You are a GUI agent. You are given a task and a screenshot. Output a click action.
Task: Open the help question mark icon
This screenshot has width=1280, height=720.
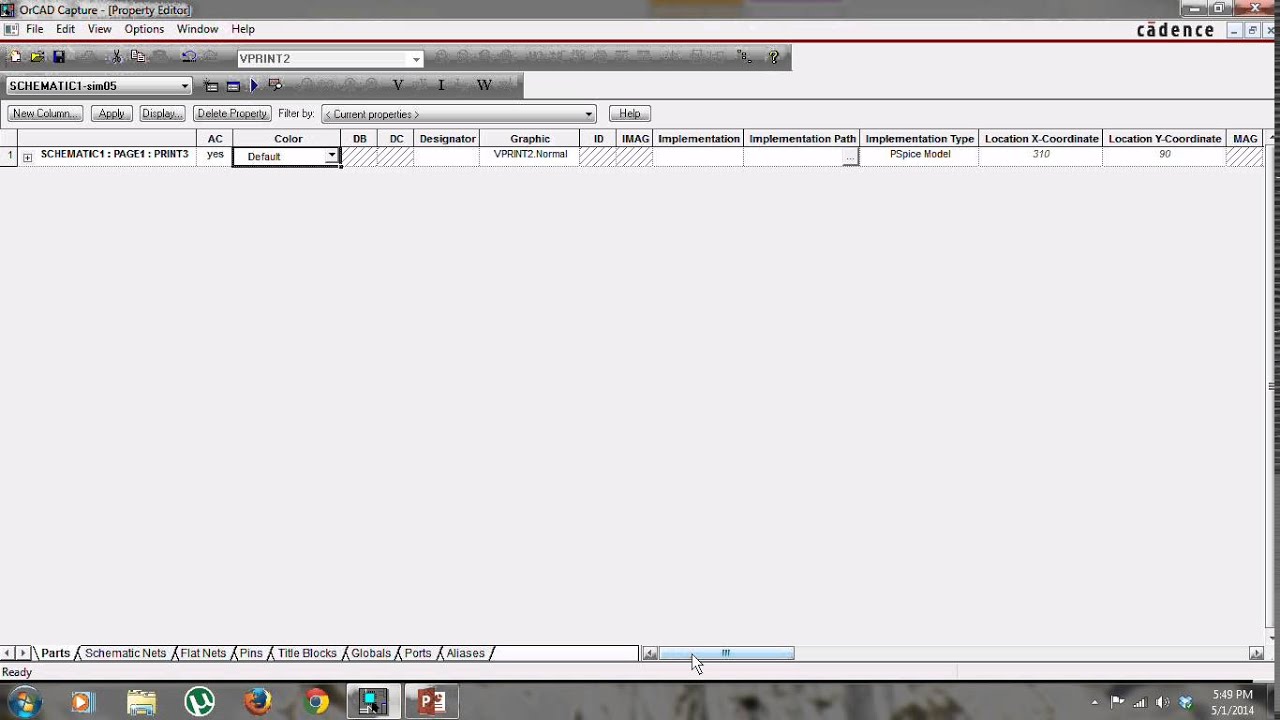(773, 58)
